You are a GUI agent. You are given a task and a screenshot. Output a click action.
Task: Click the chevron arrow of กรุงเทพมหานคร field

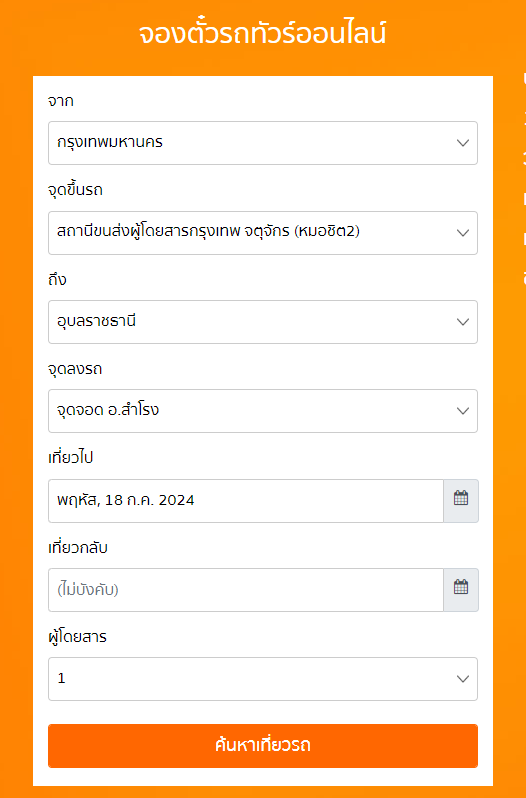coord(463,143)
